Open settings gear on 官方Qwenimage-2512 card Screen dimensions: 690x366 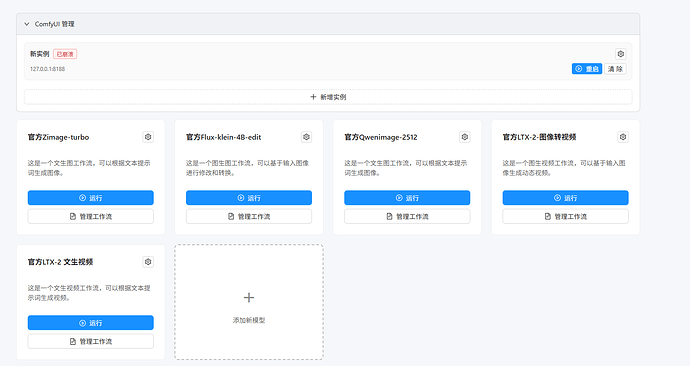pos(465,137)
